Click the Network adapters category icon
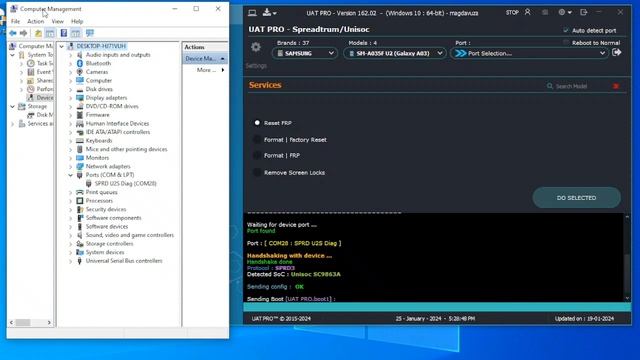This screenshot has height=360, width=640. tap(80, 167)
